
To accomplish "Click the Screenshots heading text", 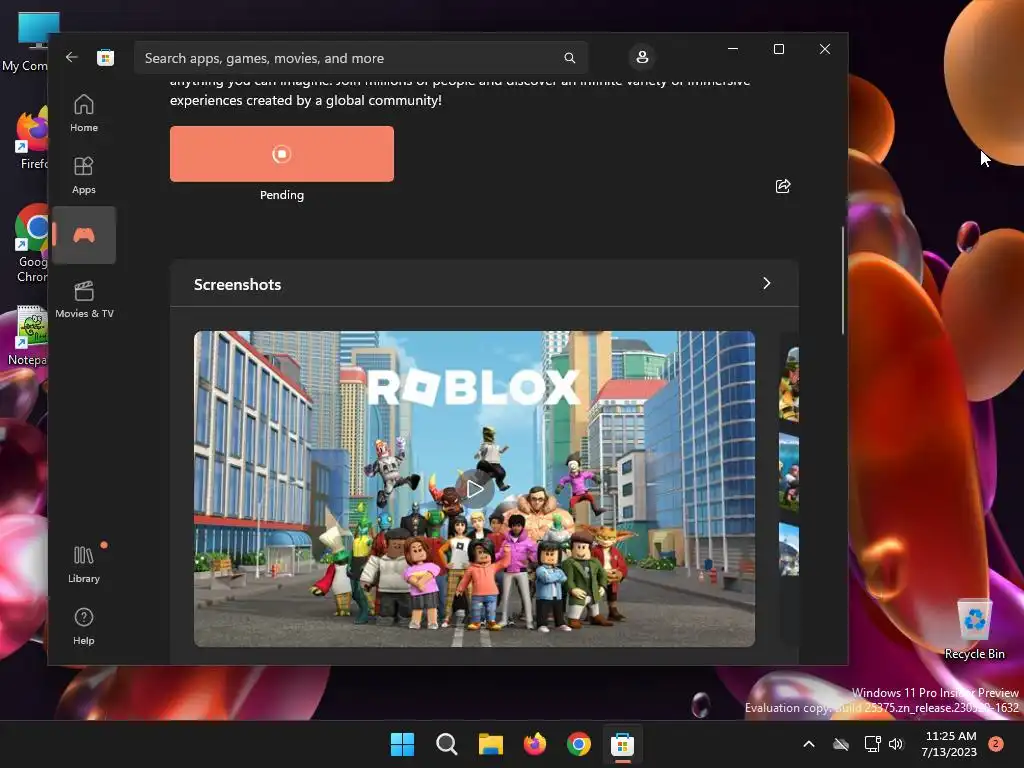I will point(238,284).
